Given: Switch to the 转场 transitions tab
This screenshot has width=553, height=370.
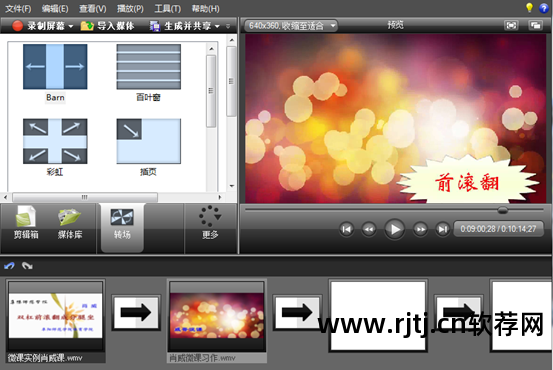Looking at the screenshot, I should click(122, 228).
